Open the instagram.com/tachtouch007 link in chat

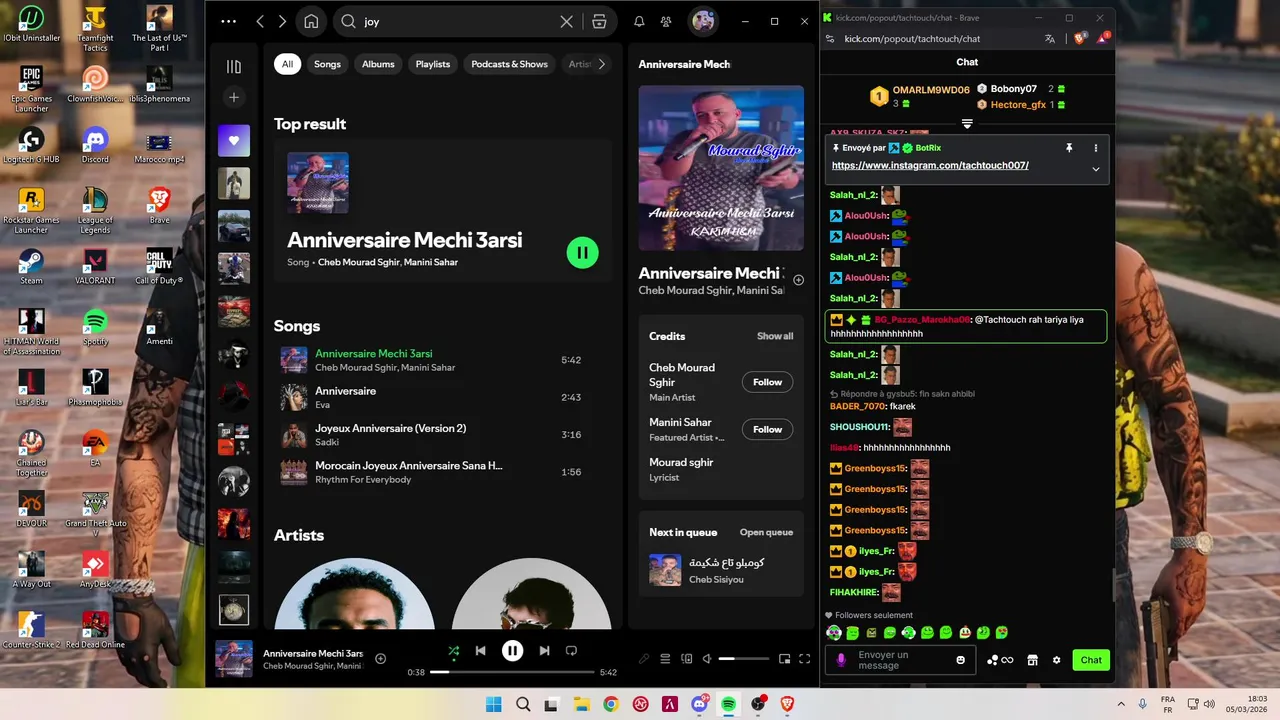930,165
